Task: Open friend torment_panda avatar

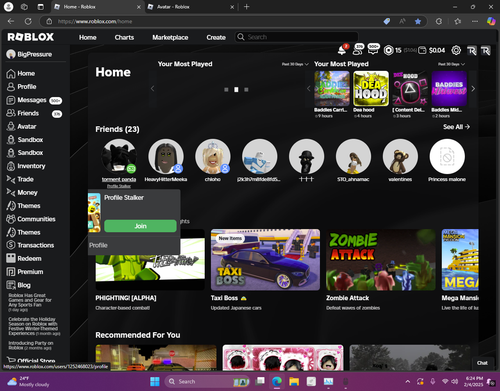Action: (x=119, y=156)
